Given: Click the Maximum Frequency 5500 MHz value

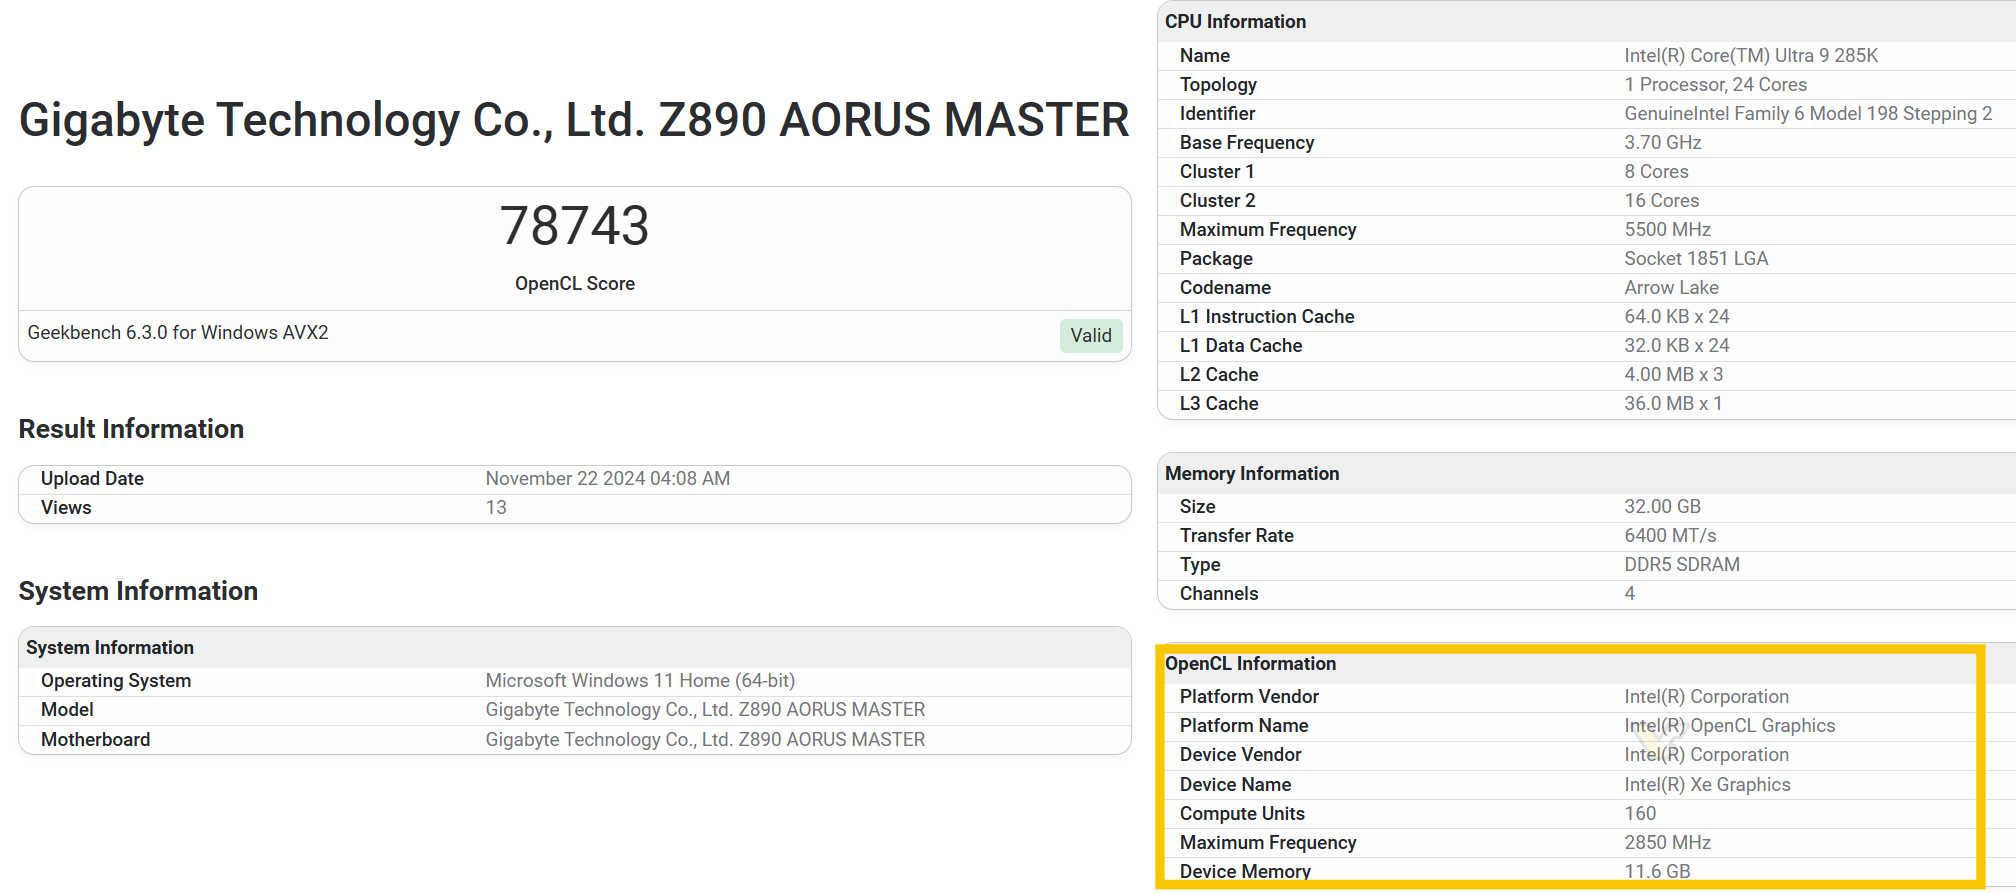Looking at the screenshot, I should tap(1667, 230).
